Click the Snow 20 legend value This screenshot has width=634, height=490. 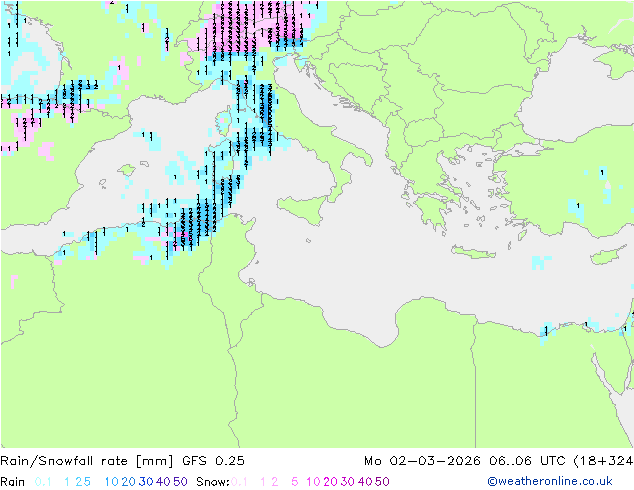[330, 482]
